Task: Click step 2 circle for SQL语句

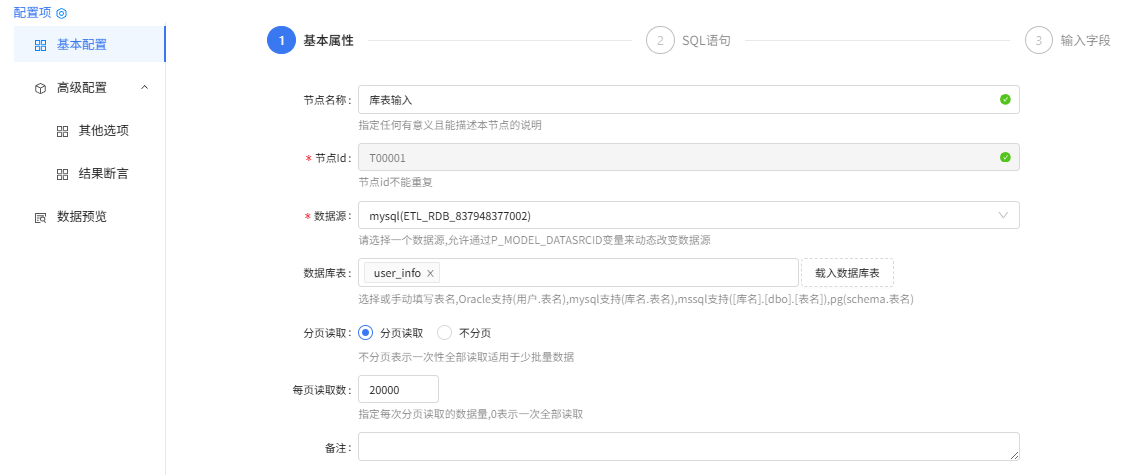Action: coord(660,40)
